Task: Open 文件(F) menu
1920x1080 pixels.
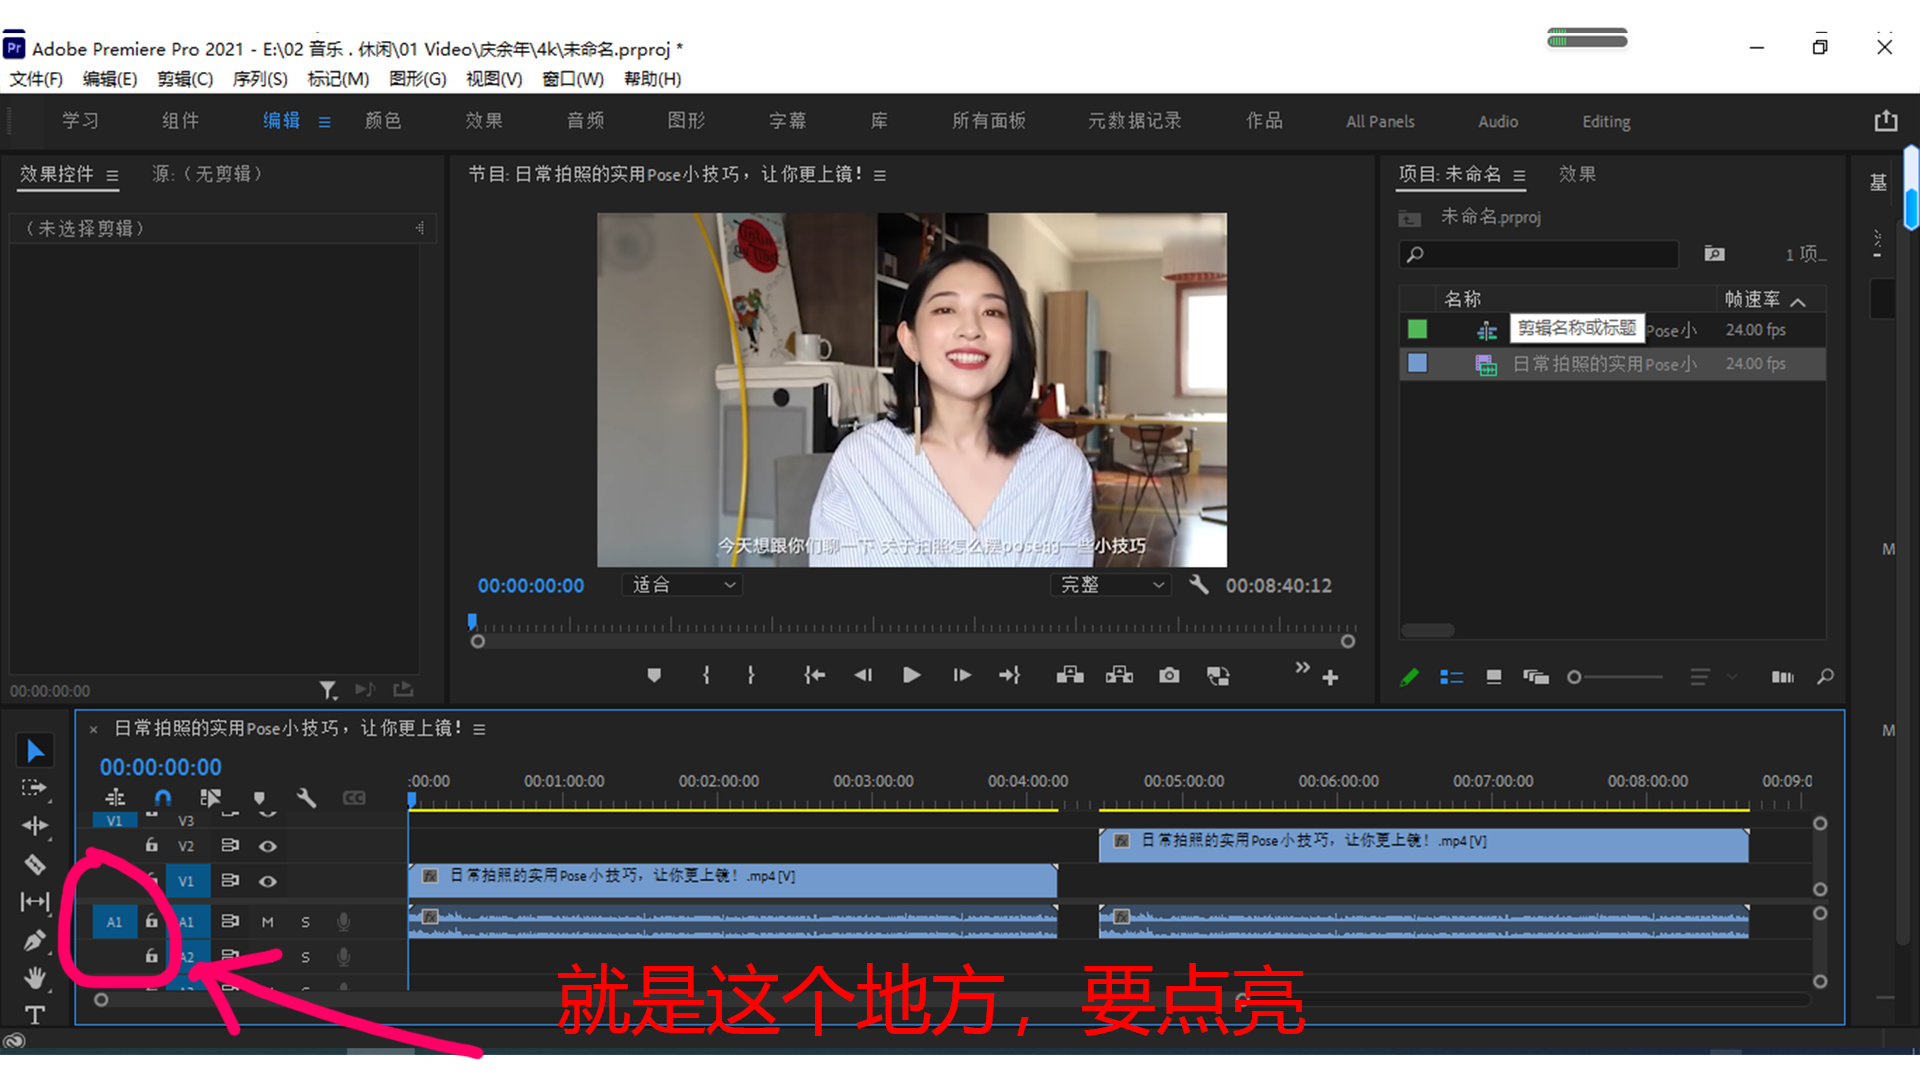Action: point(36,79)
